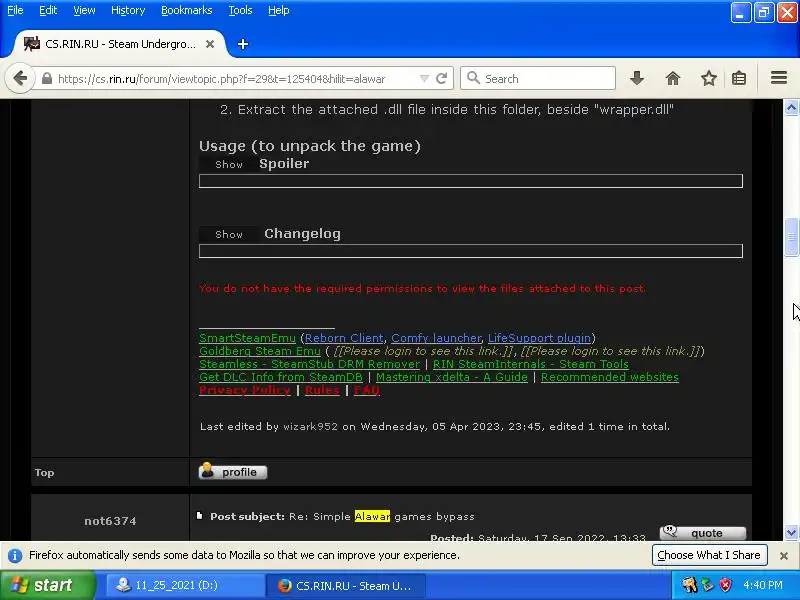Open the Rules link

click(x=322, y=390)
